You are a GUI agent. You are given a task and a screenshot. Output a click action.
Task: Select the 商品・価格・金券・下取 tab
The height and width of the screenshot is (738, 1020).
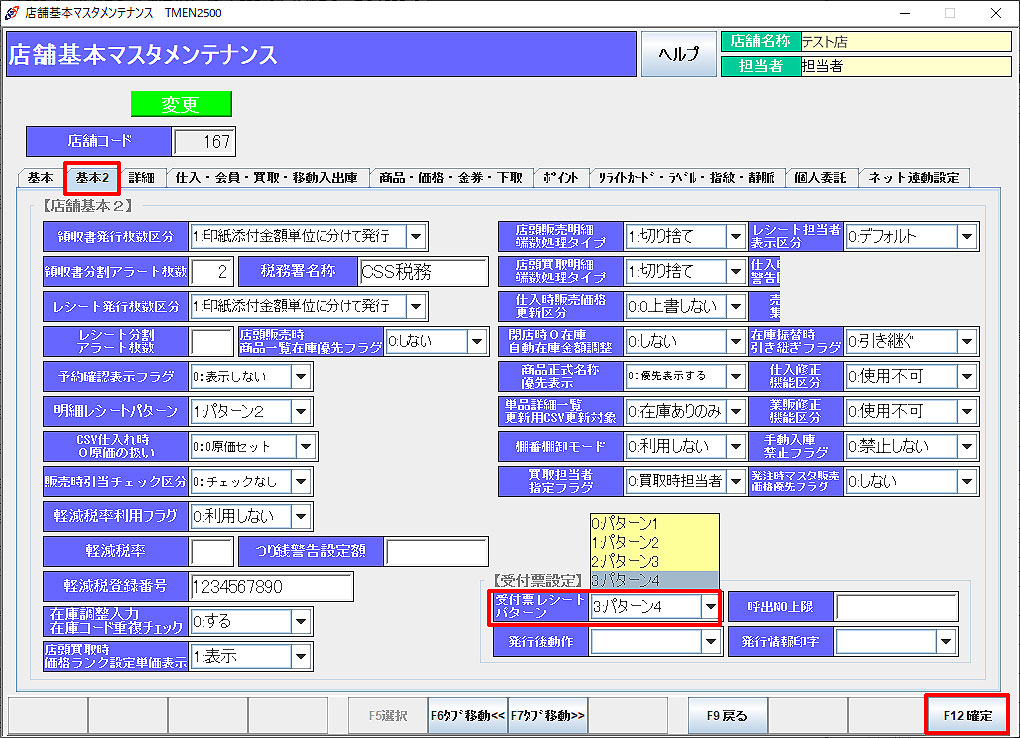449,178
